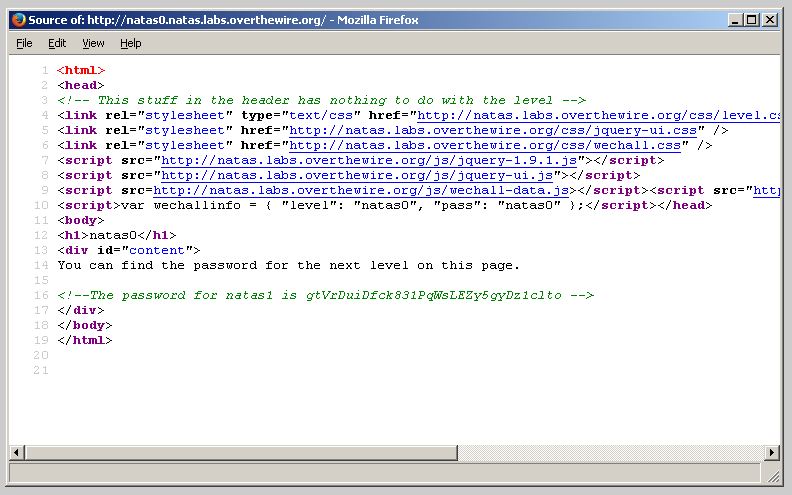Open the View menu
The image size is (792, 495).
tap(93, 43)
